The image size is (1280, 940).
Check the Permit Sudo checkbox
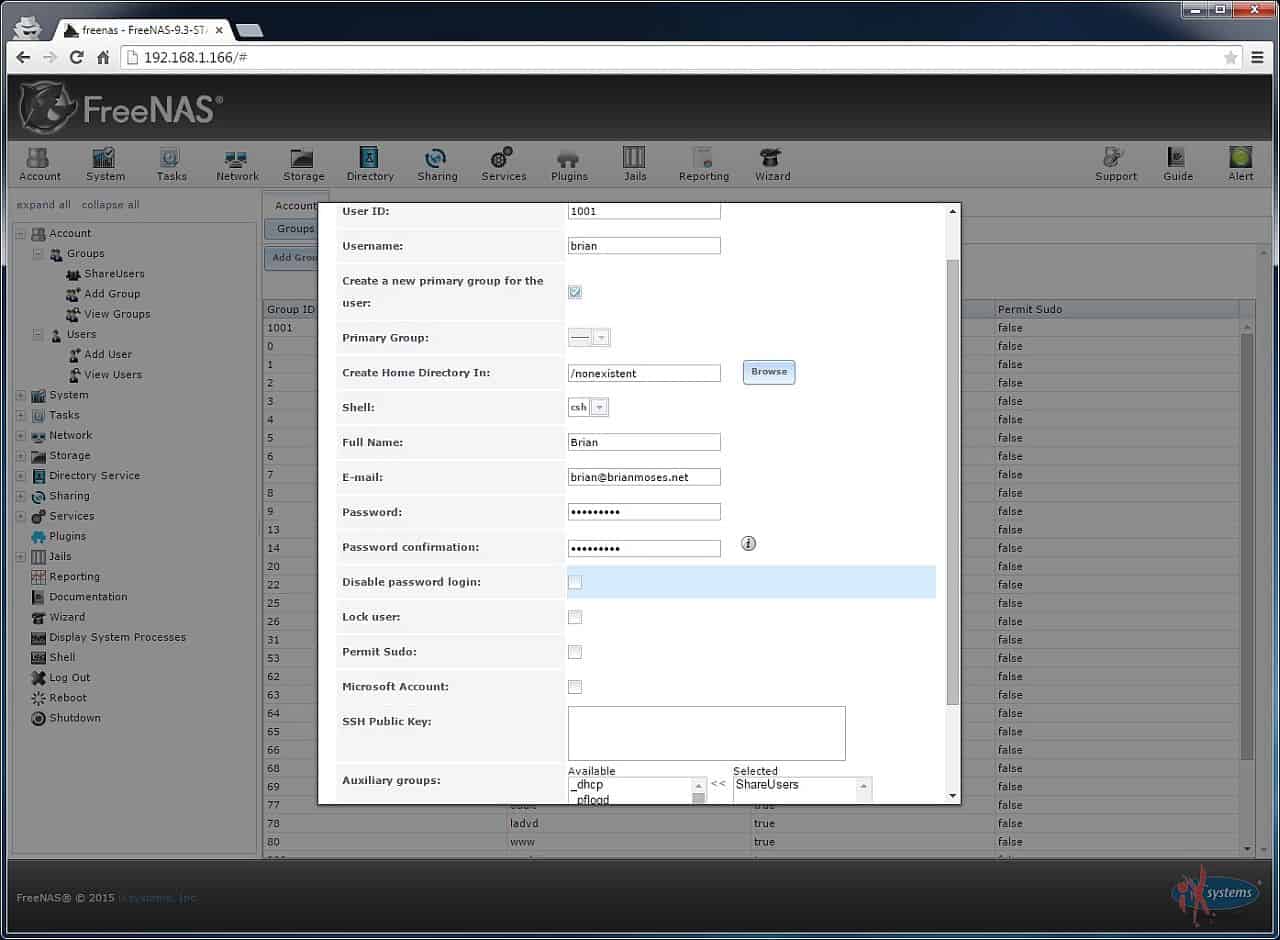pyautogui.click(x=575, y=652)
